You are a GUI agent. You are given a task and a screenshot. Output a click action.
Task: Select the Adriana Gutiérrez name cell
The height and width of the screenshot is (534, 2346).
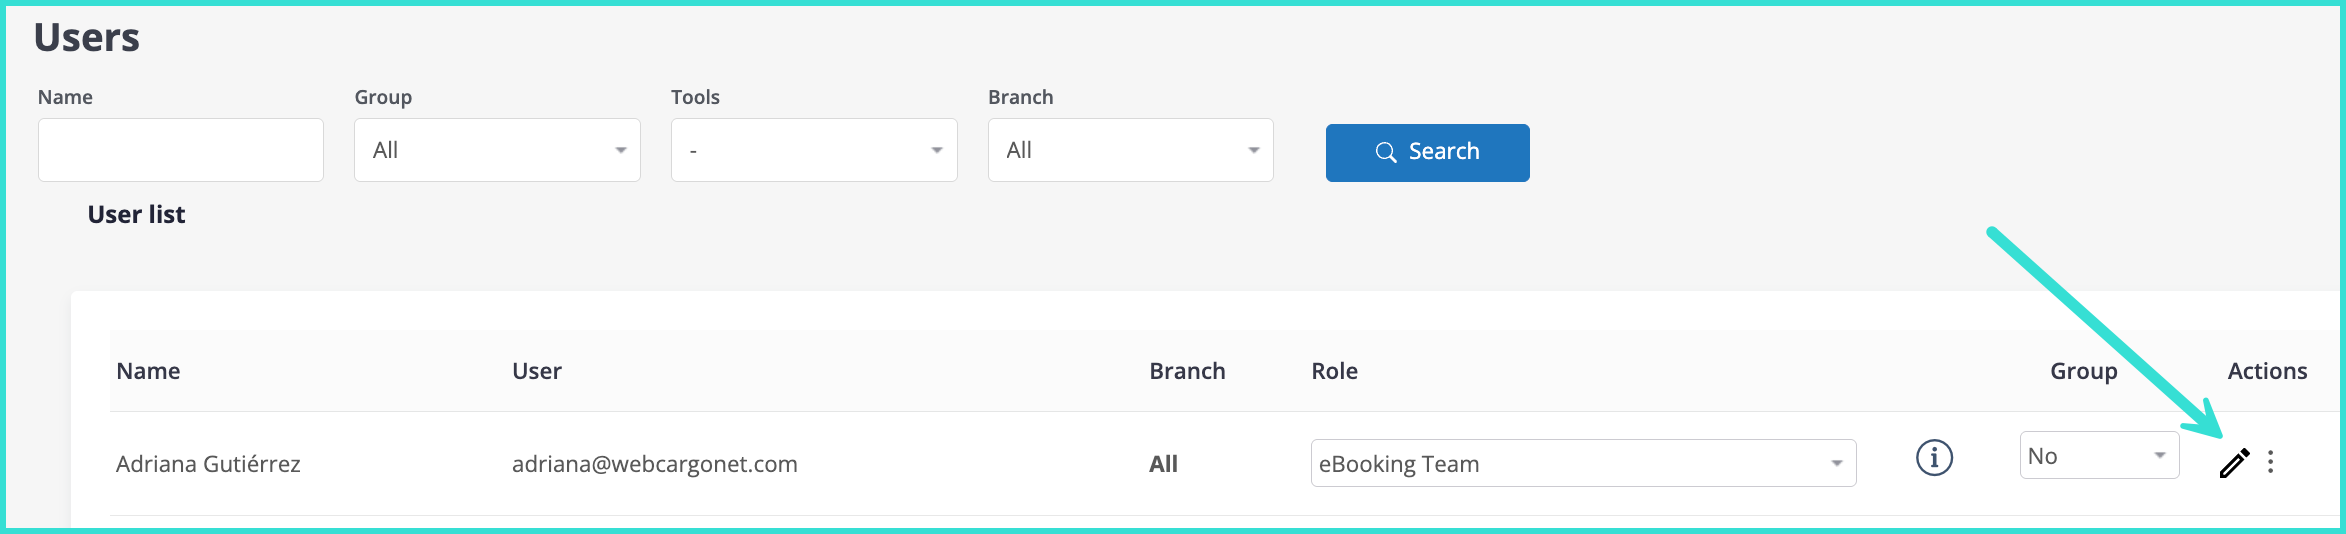208,464
